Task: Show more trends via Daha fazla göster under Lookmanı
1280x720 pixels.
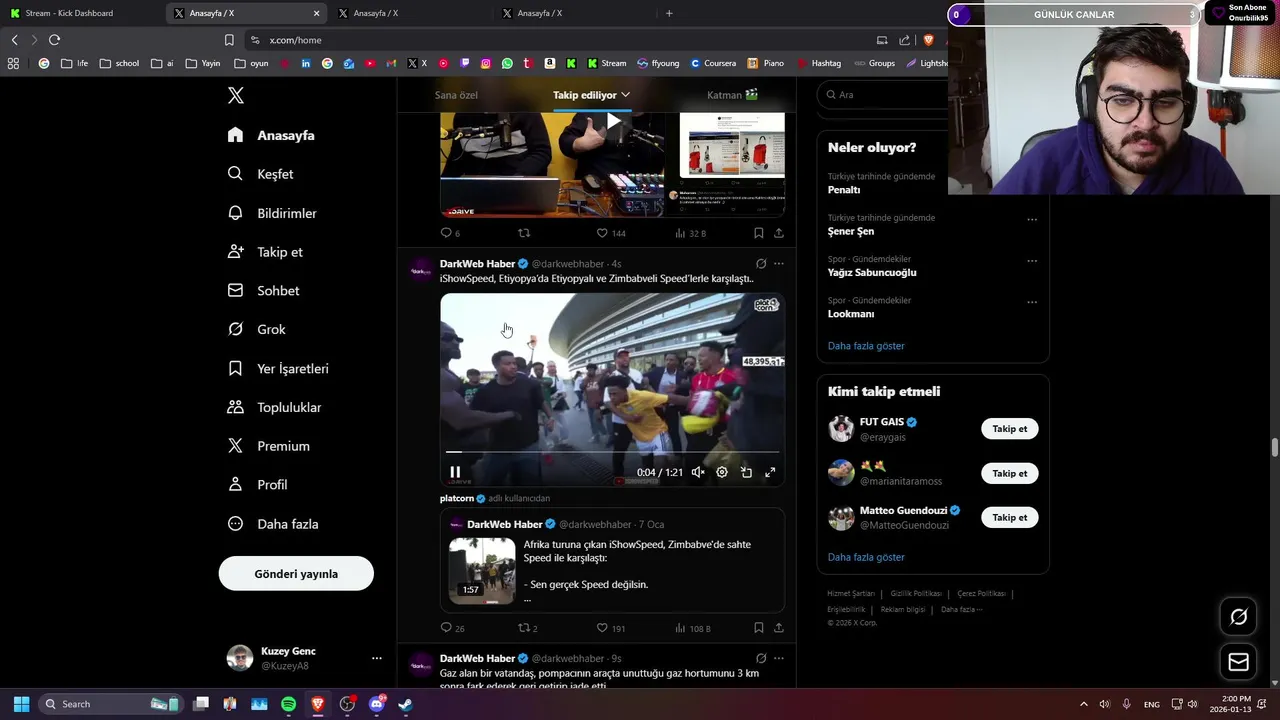Action: (866, 346)
